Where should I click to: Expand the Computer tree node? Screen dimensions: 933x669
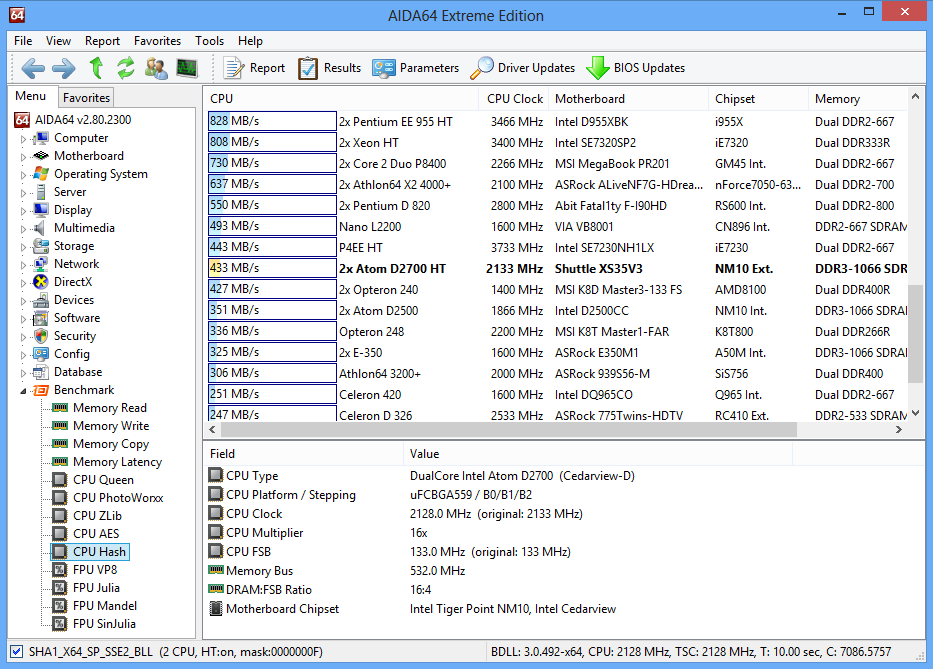[x=23, y=139]
